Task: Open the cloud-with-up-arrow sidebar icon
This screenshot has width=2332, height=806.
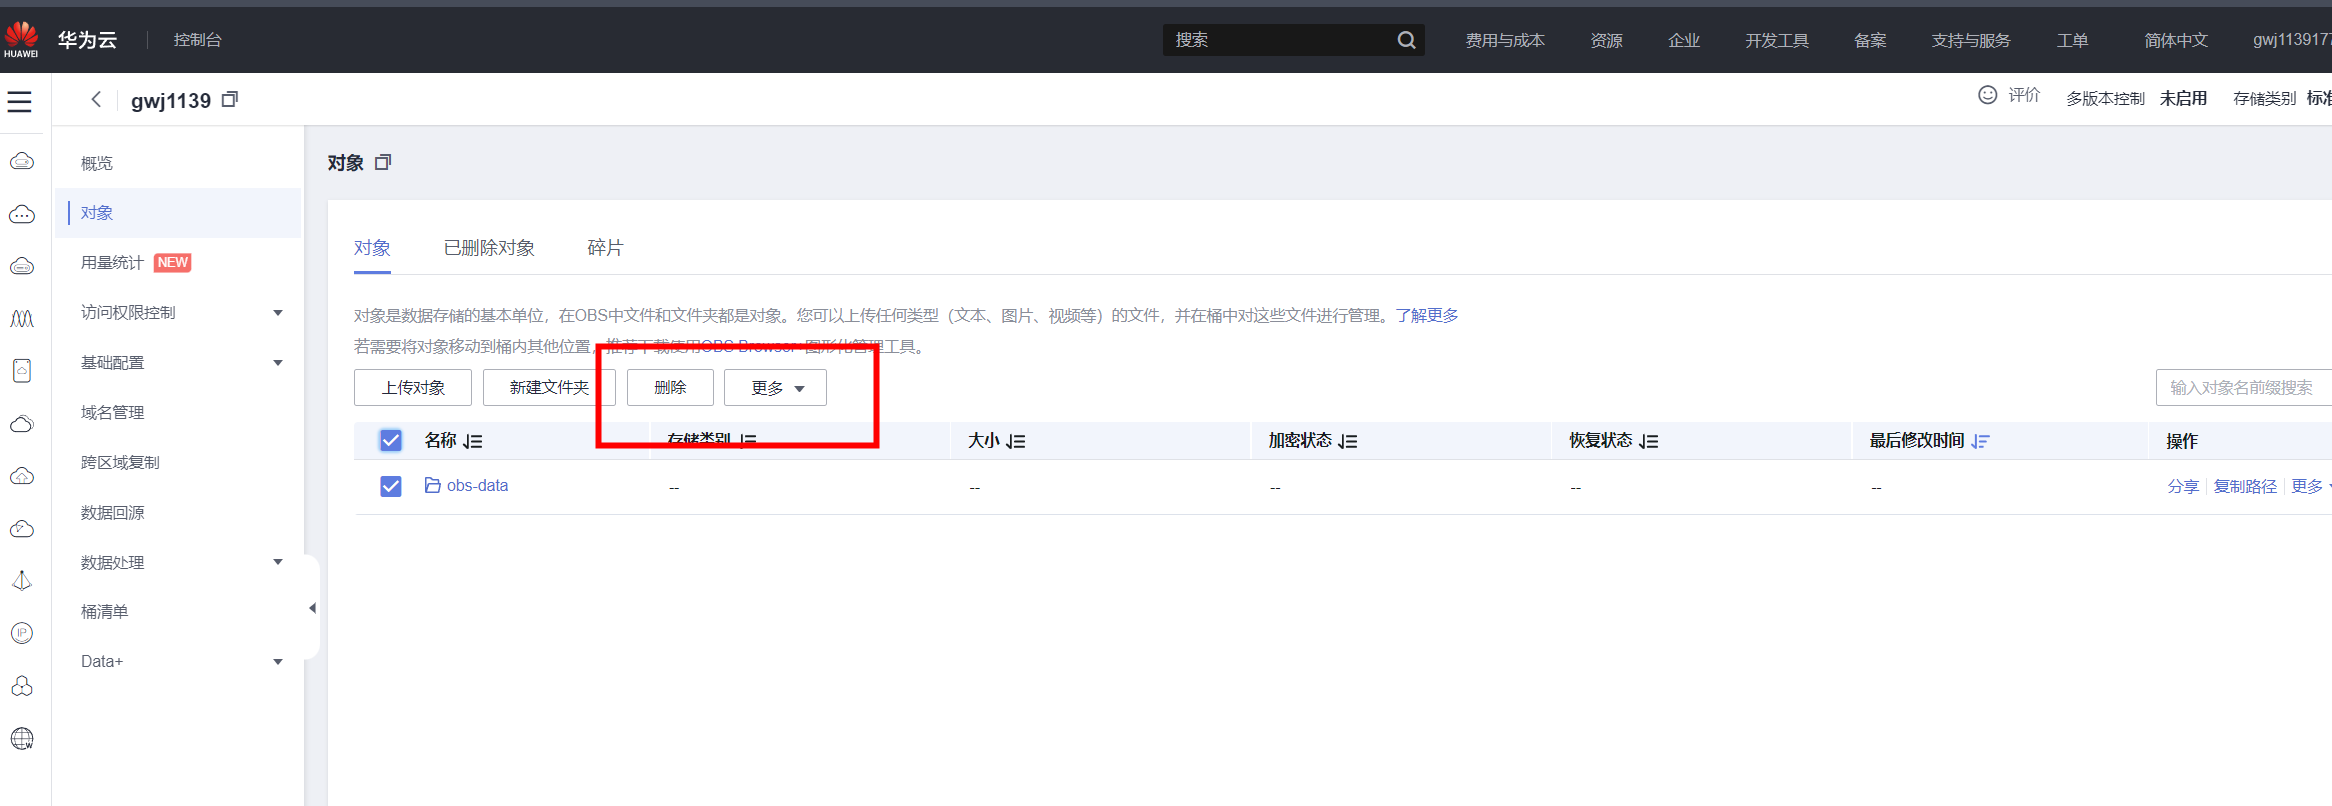Action: pyautogui.click(x=22, y=476)
